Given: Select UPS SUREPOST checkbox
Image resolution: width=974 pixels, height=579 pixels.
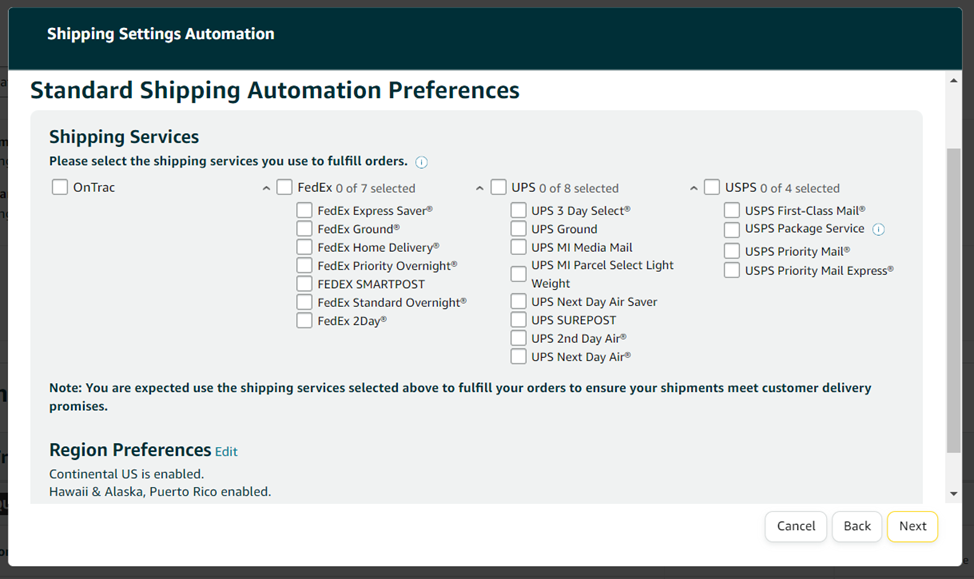Looking at the screenshot, I should (x=518, y=320).
